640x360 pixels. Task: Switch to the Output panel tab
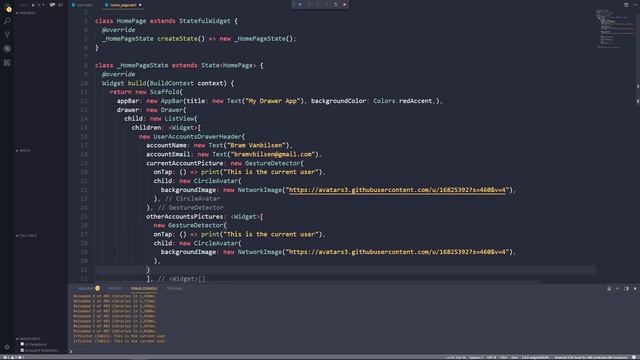coord(115,289)
